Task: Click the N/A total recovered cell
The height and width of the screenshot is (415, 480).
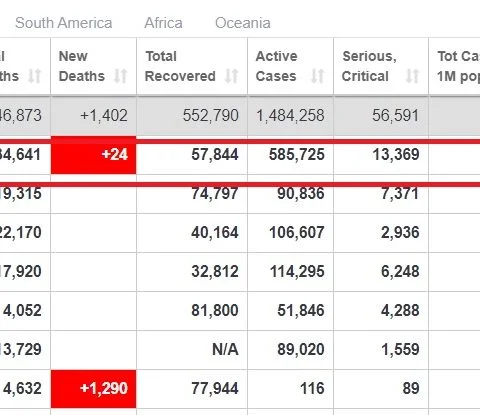Action: coord(192,350)
